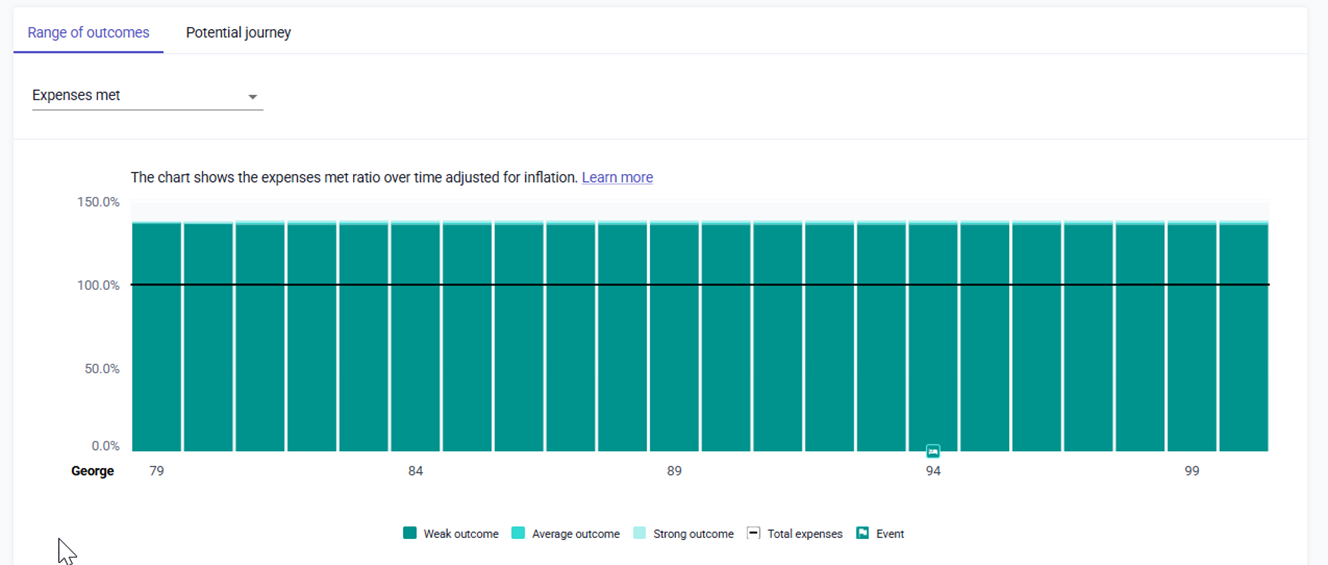This screenshot has height=565, width=1328.
Task: Click the George axis label
Action: pos(93,471)
